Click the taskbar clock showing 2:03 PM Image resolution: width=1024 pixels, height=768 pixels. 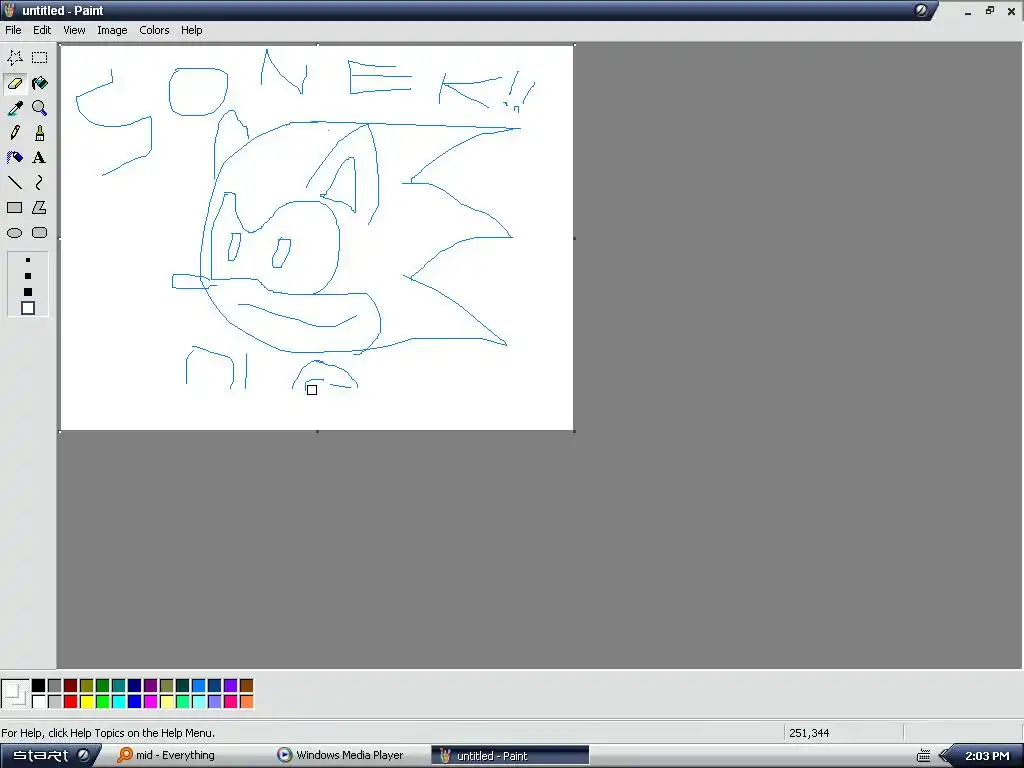pos(987,756)
